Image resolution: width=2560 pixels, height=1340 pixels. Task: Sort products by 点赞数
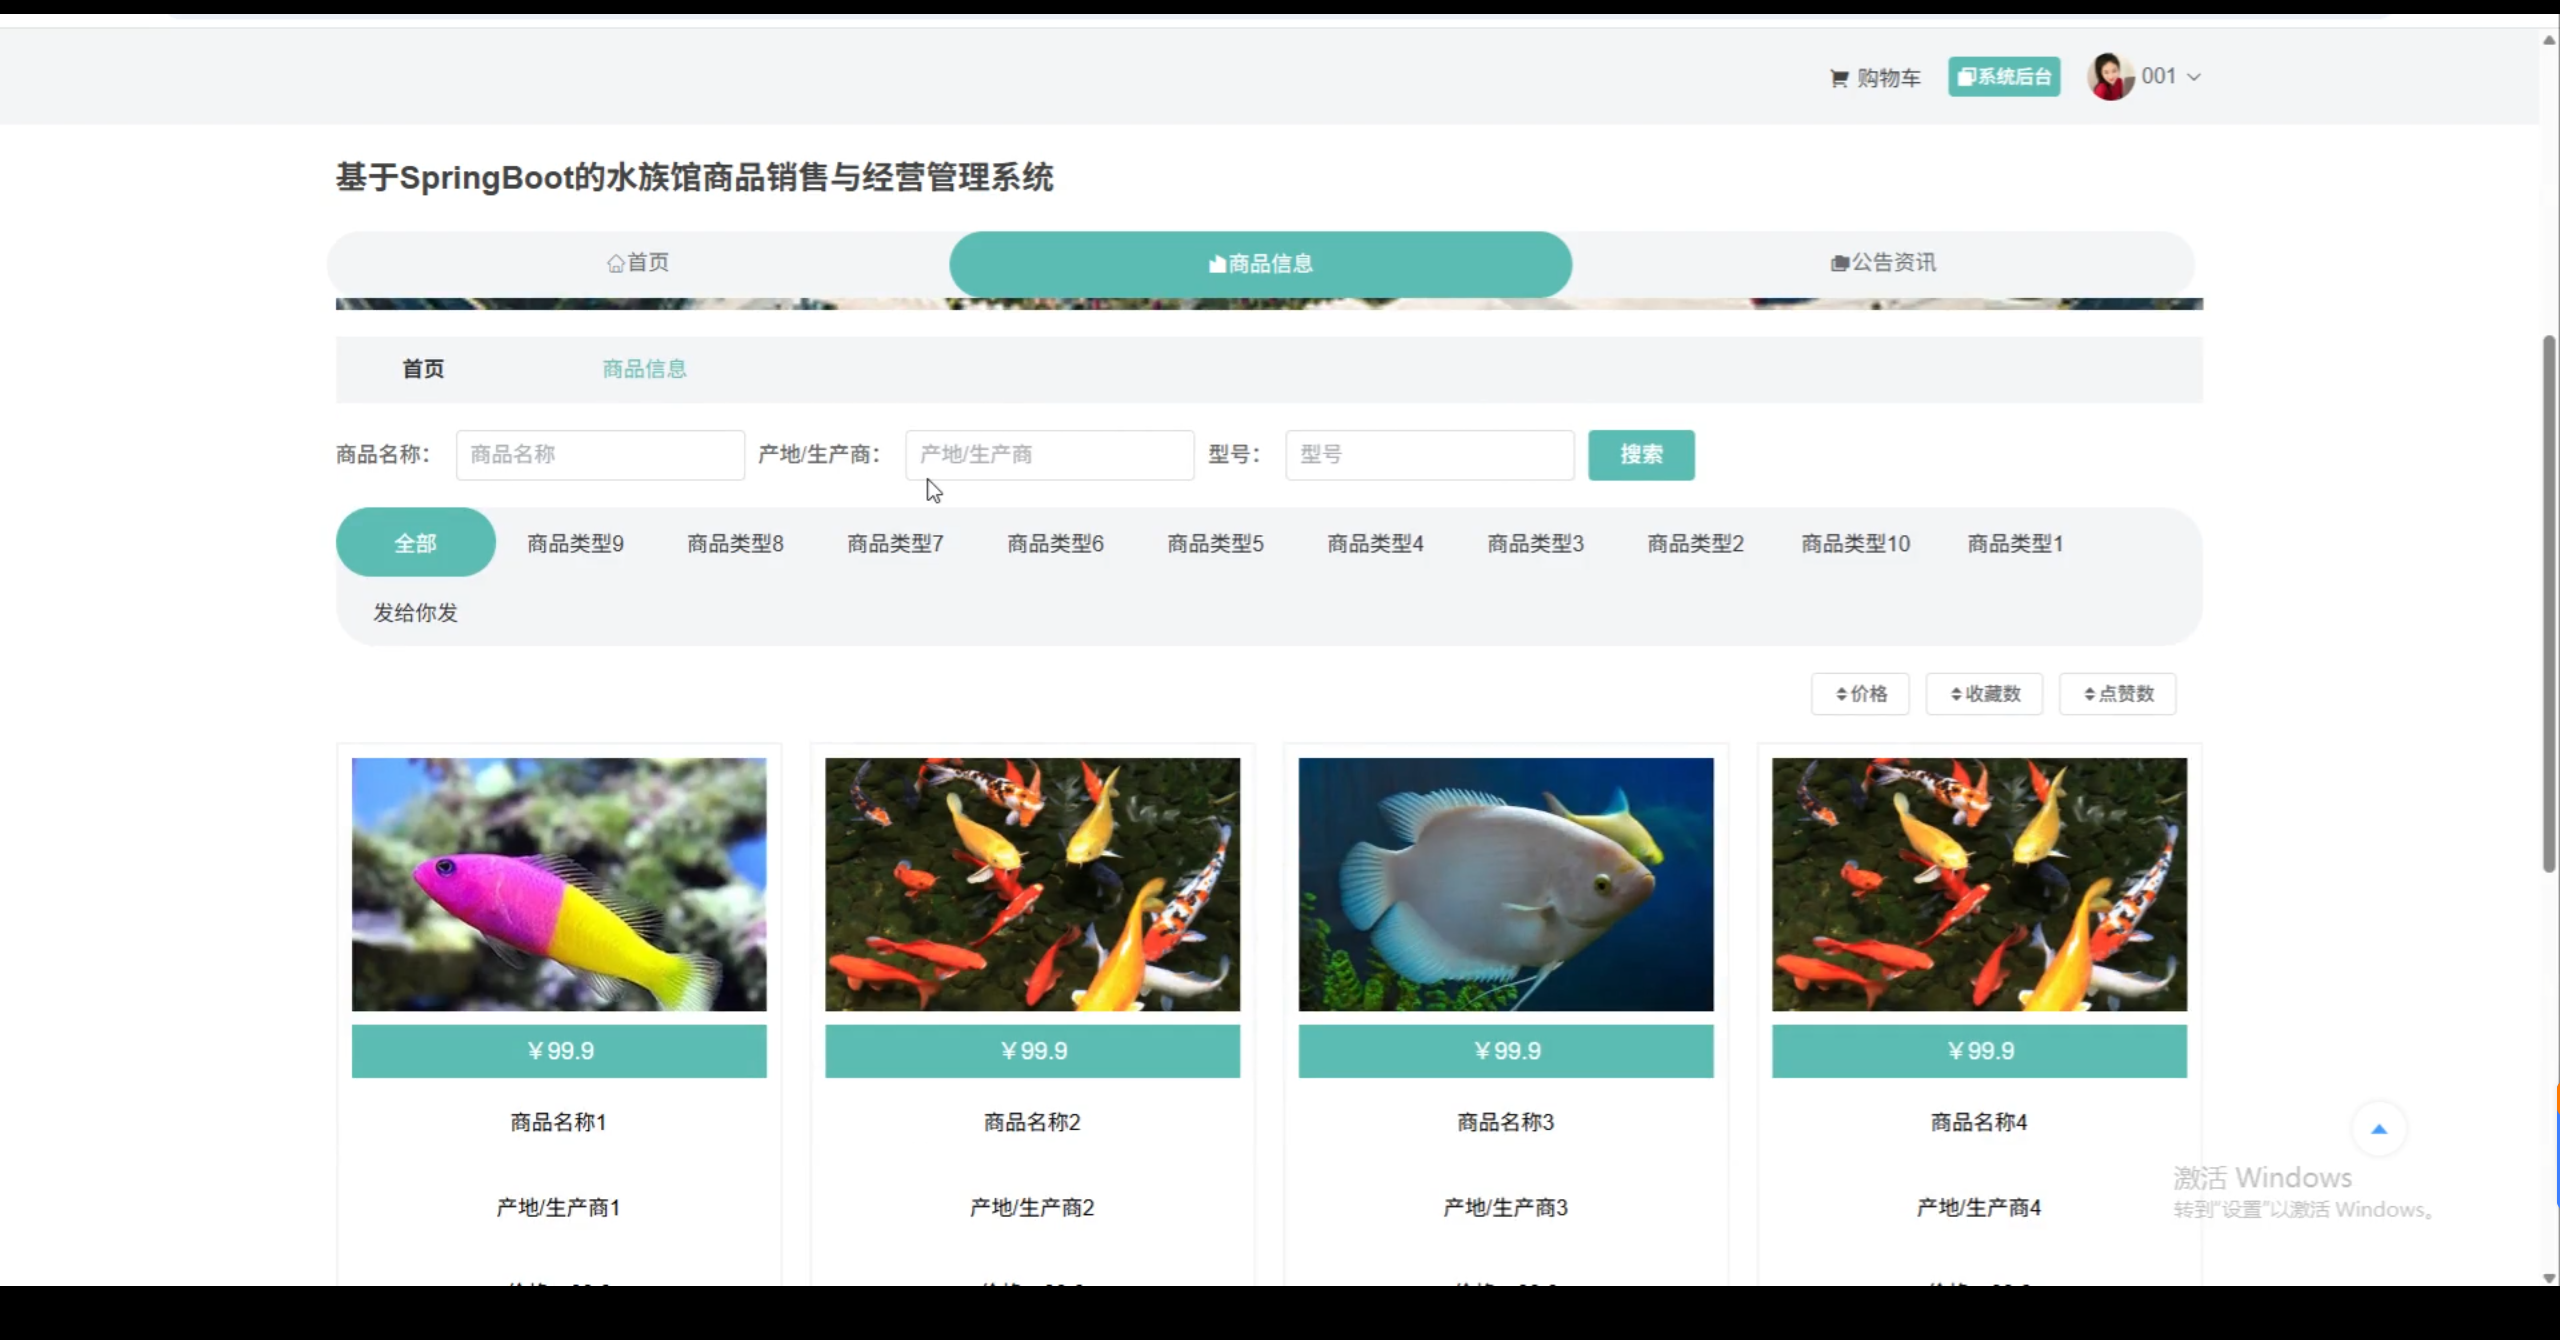coord(2117,694)
